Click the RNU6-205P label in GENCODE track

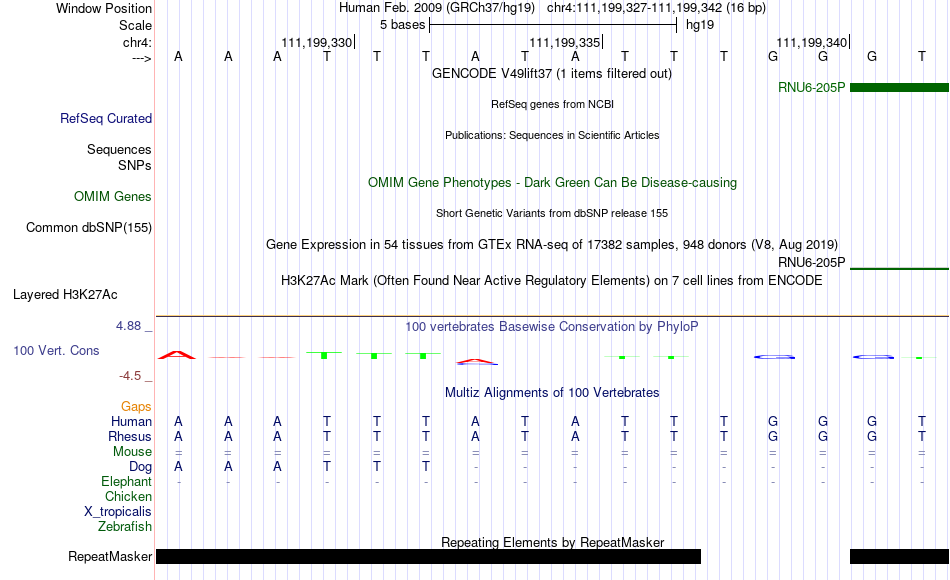pyautogui.click(x=811, y=88)
